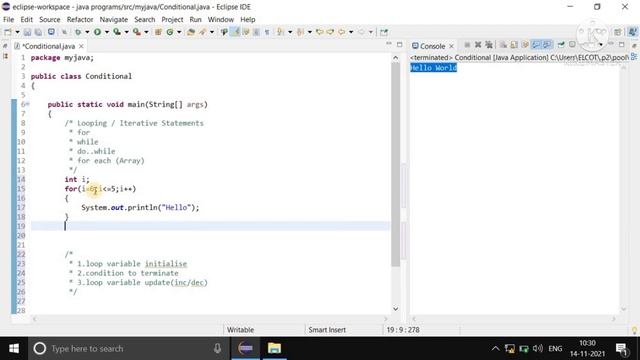Open the Window menu

(221, 20)
